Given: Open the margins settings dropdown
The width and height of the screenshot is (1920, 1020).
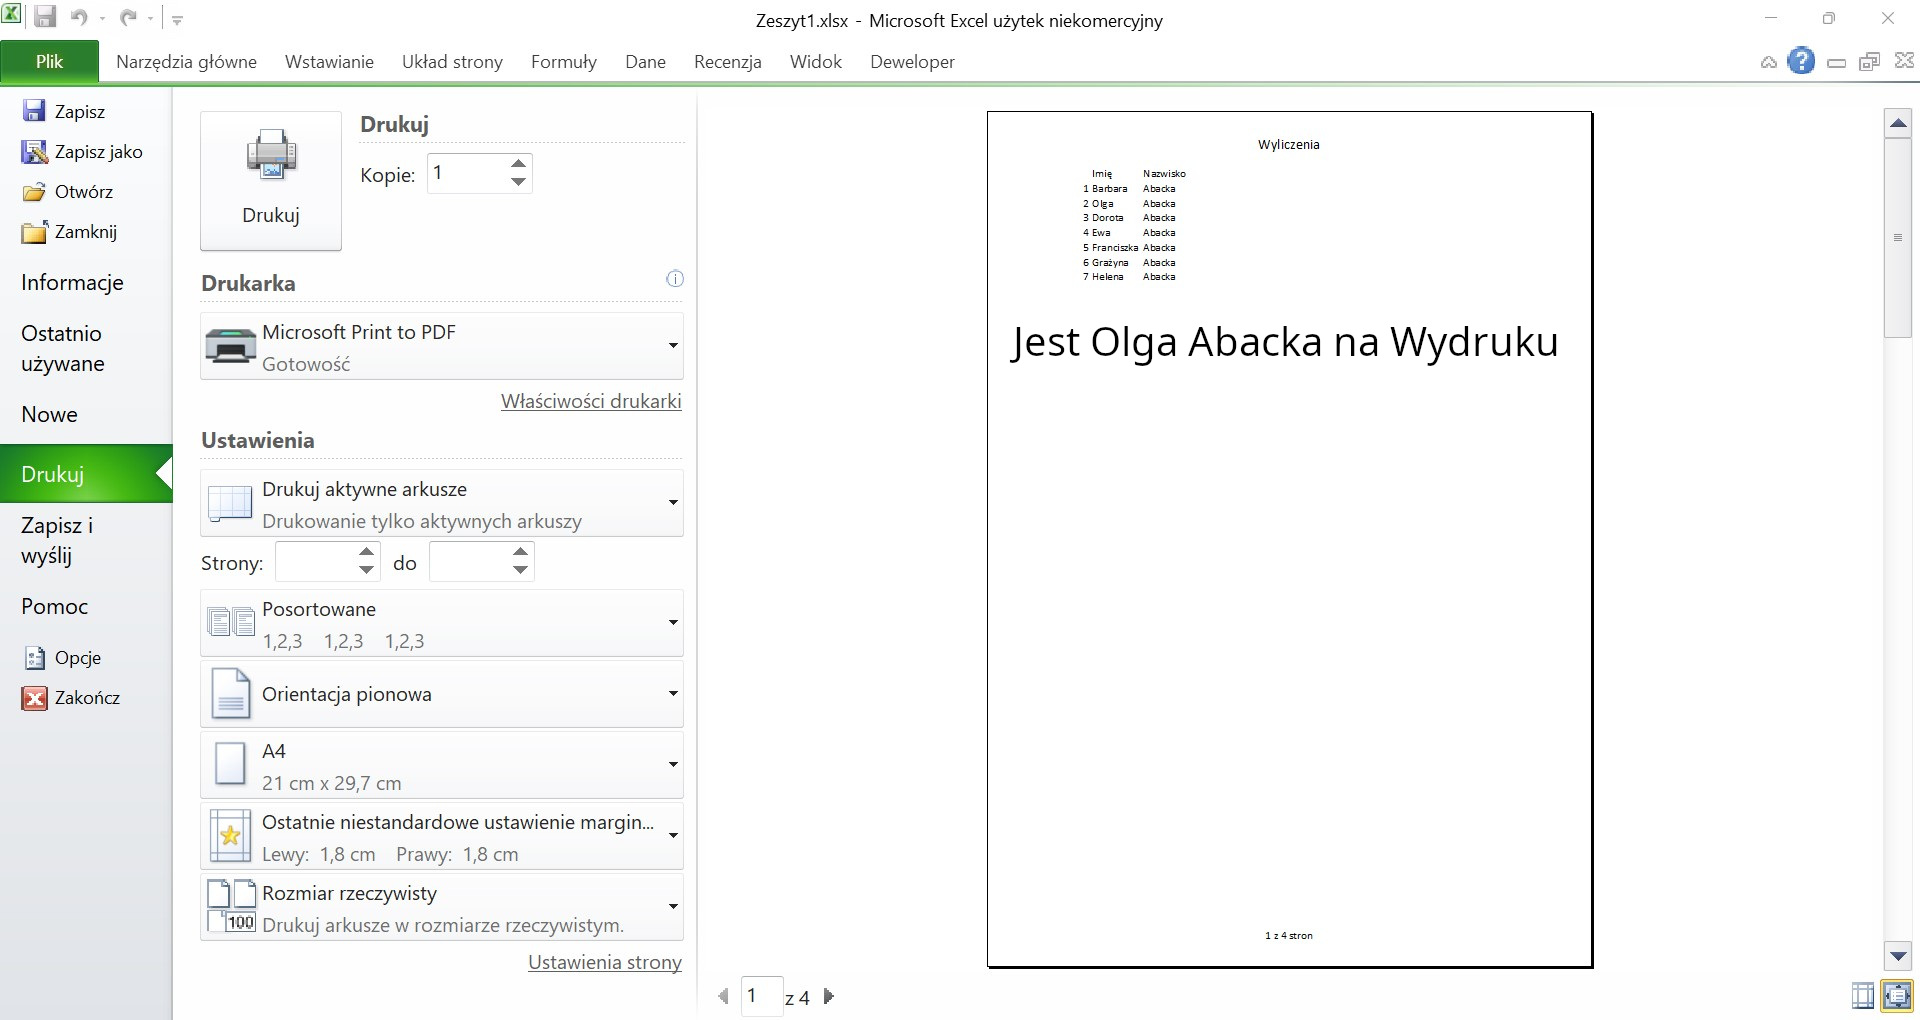Looking at the screenshot, I should pos(442,836).
